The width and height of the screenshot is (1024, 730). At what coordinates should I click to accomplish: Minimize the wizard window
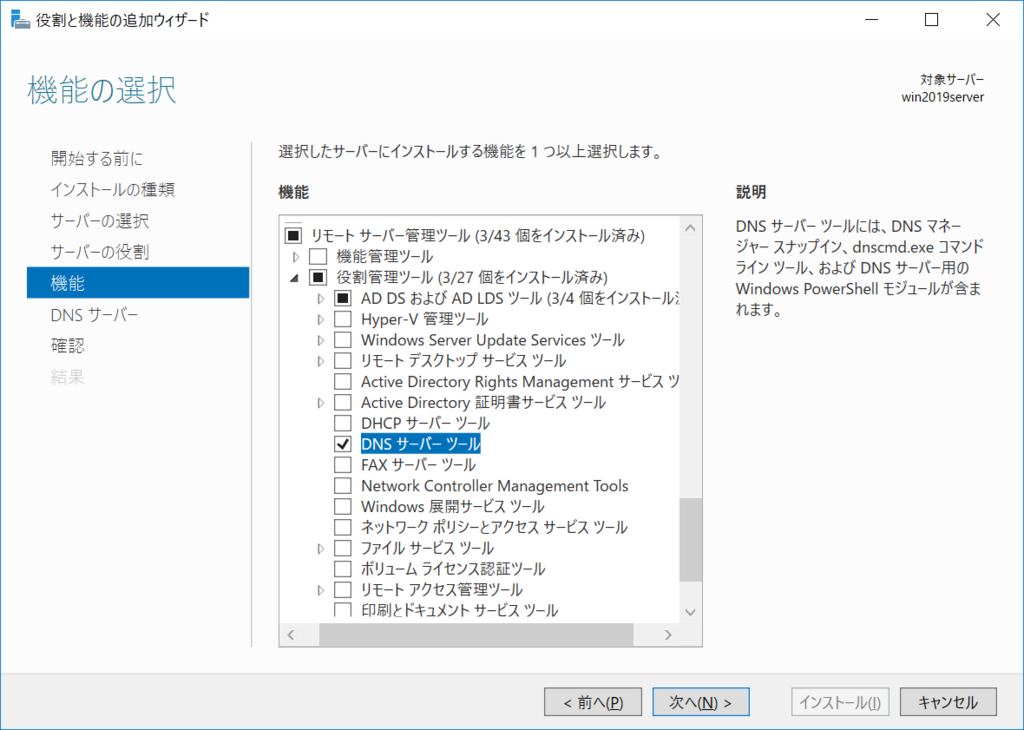click(x=871, y=20)
